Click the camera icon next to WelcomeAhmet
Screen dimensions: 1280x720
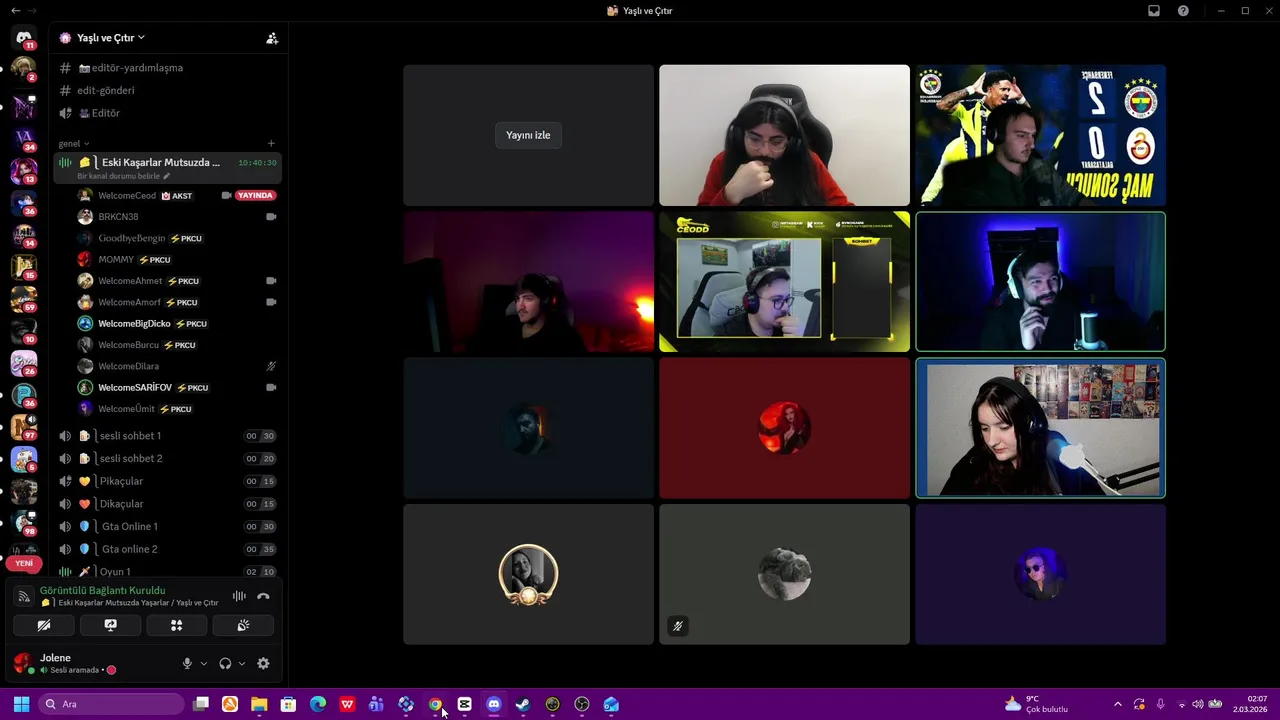[271, 281]
